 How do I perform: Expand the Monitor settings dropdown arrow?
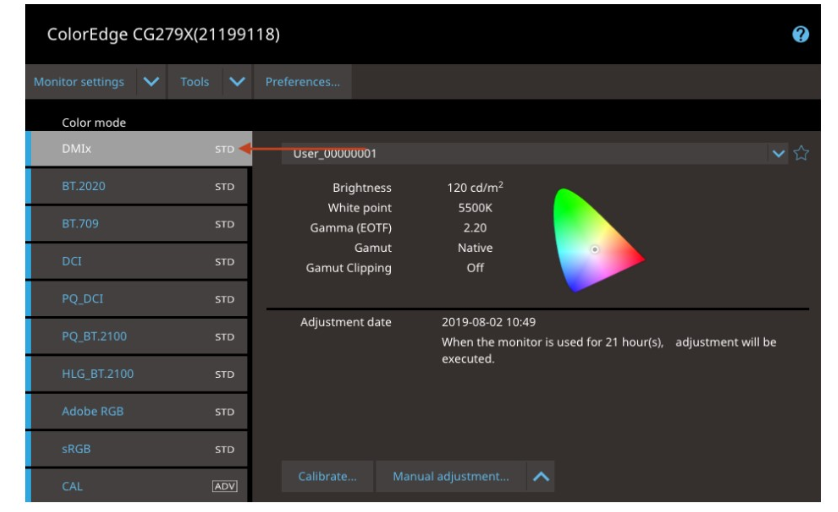(151, 82)
